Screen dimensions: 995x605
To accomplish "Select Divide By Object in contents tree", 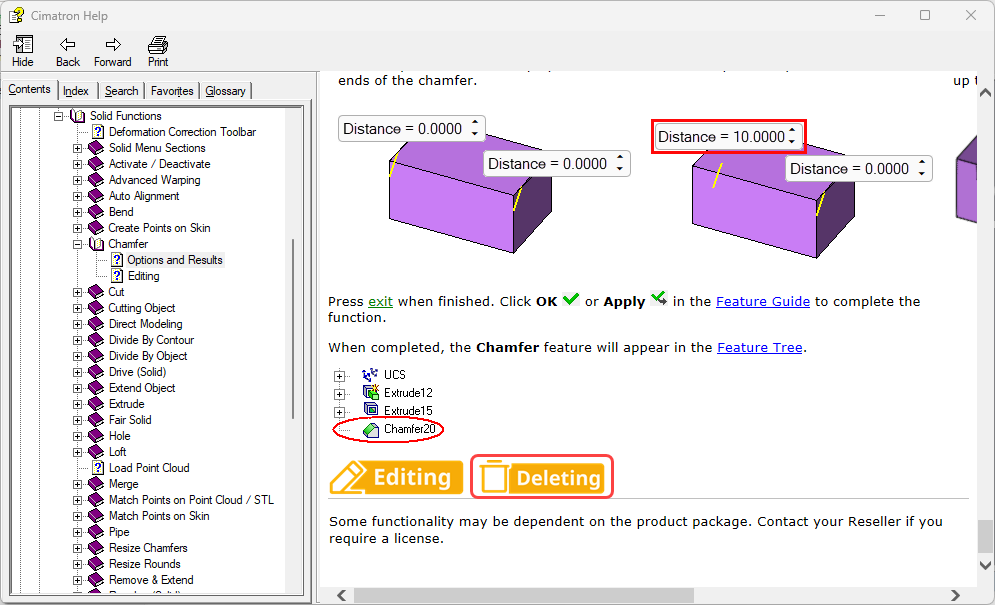I will click(x=148, y=356).
